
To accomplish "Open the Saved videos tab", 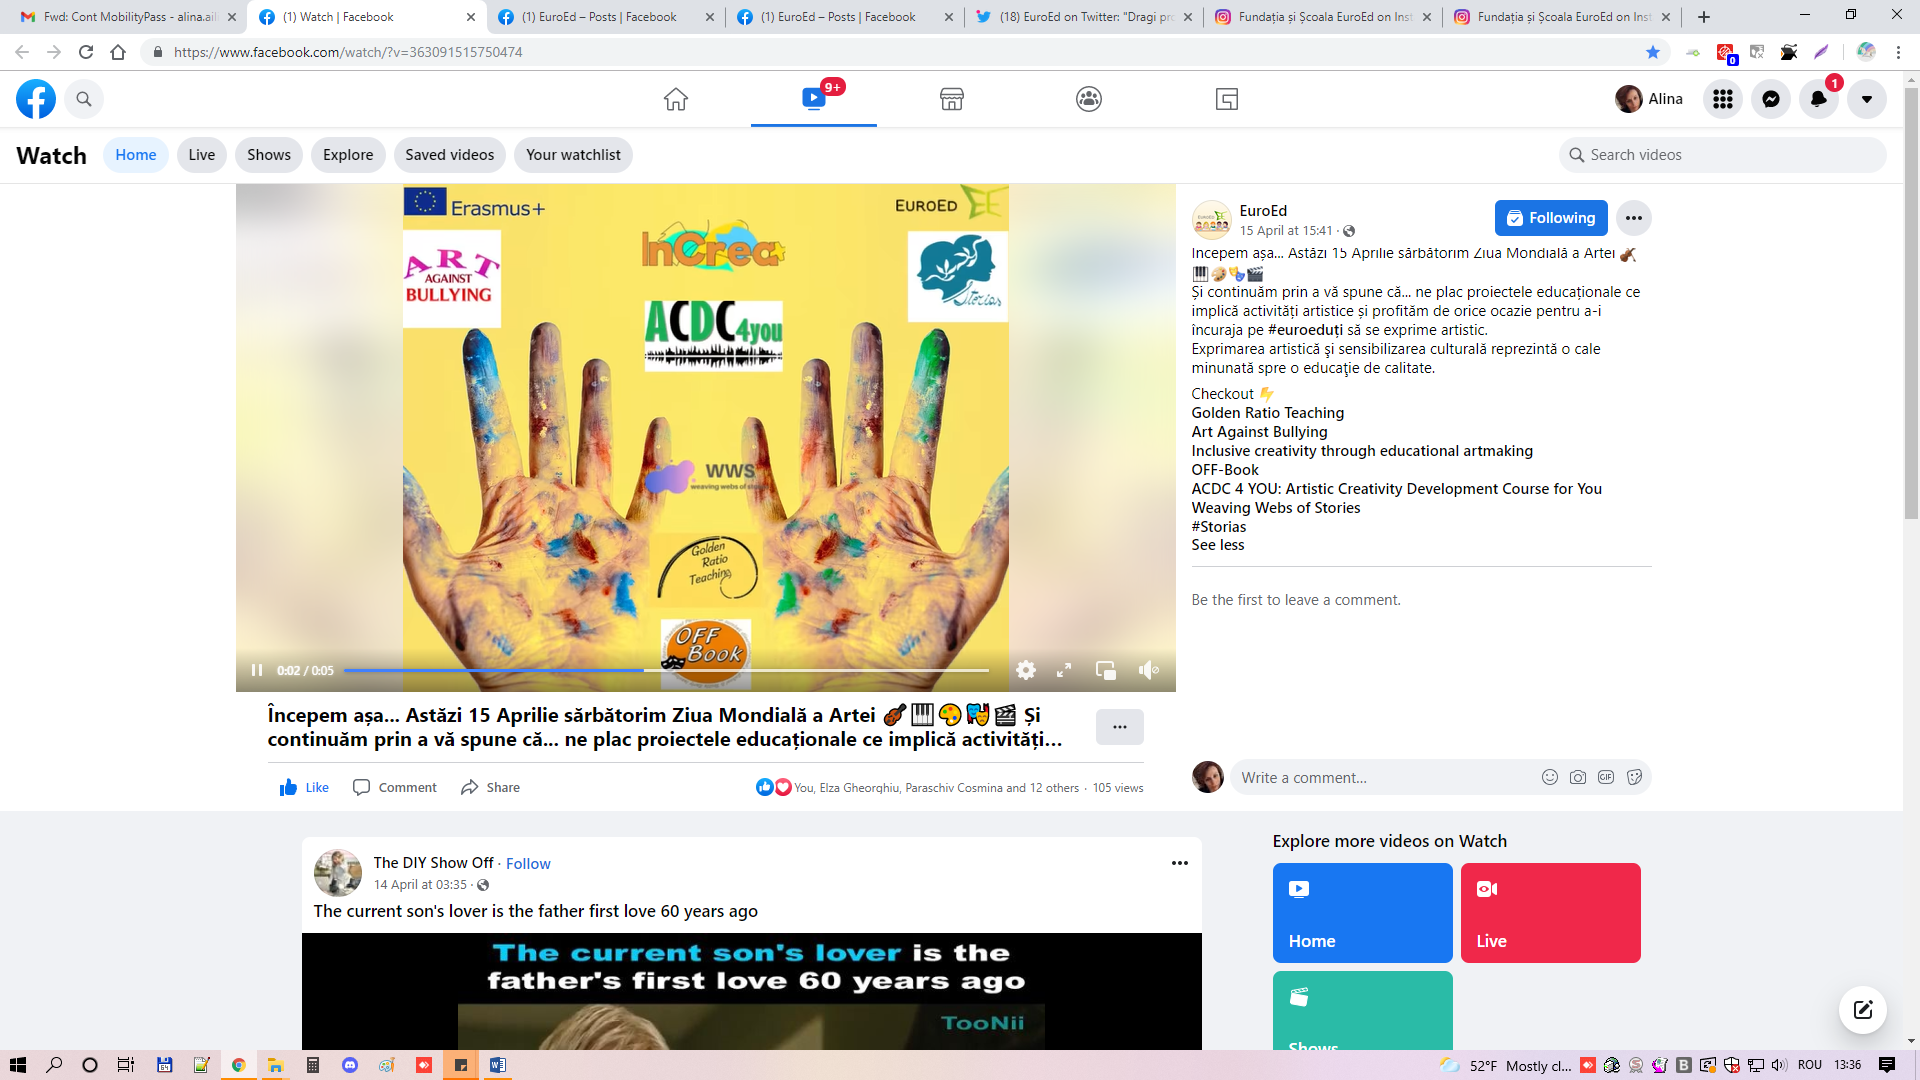I will 450,155.
